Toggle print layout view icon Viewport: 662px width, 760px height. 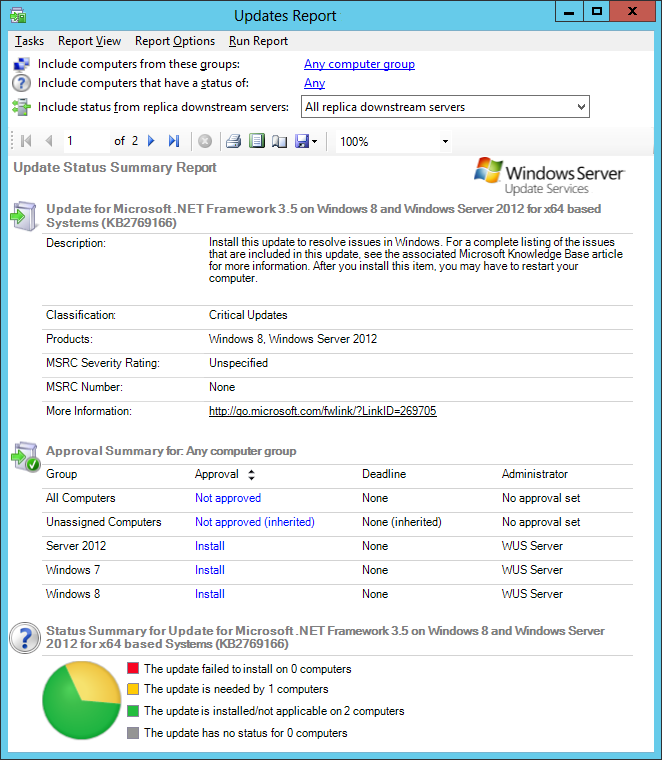click(256, 141)
